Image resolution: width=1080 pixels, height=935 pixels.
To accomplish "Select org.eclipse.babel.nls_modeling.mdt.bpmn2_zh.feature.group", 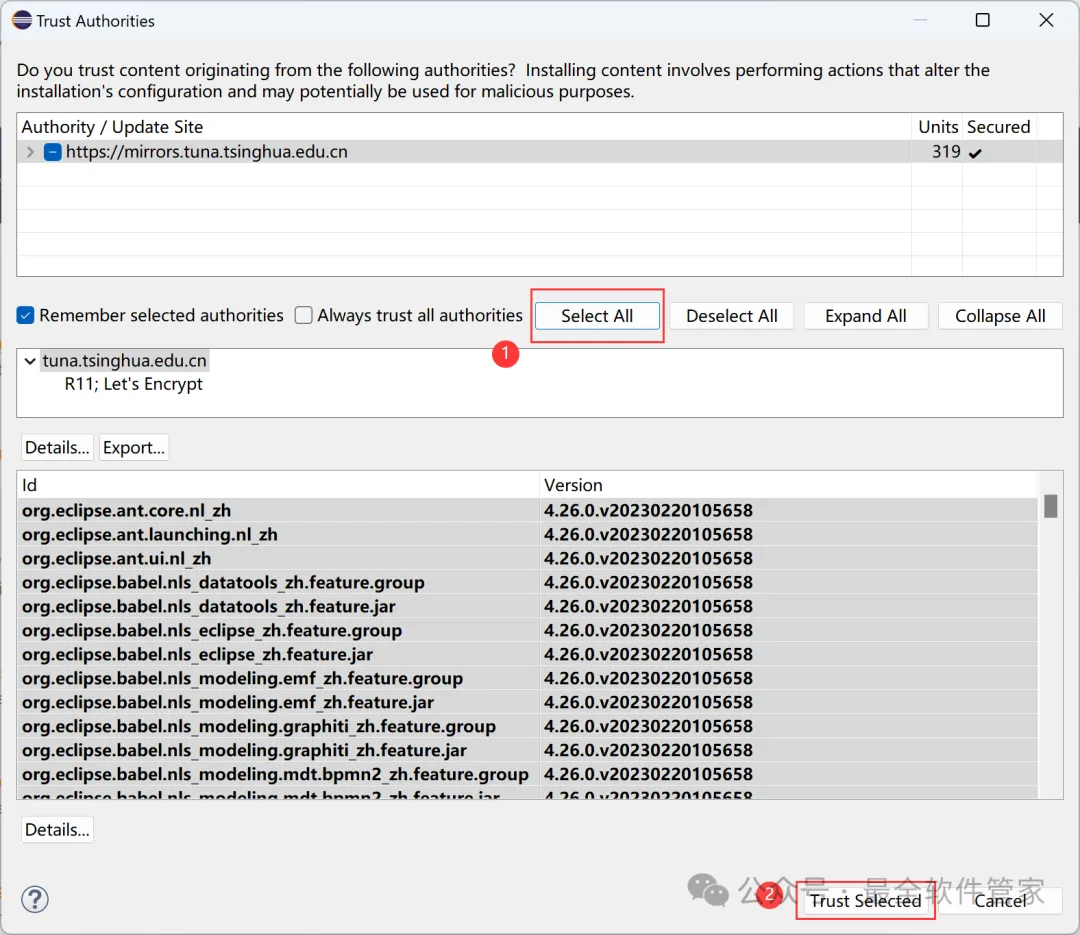I will [x=528, y=774].
